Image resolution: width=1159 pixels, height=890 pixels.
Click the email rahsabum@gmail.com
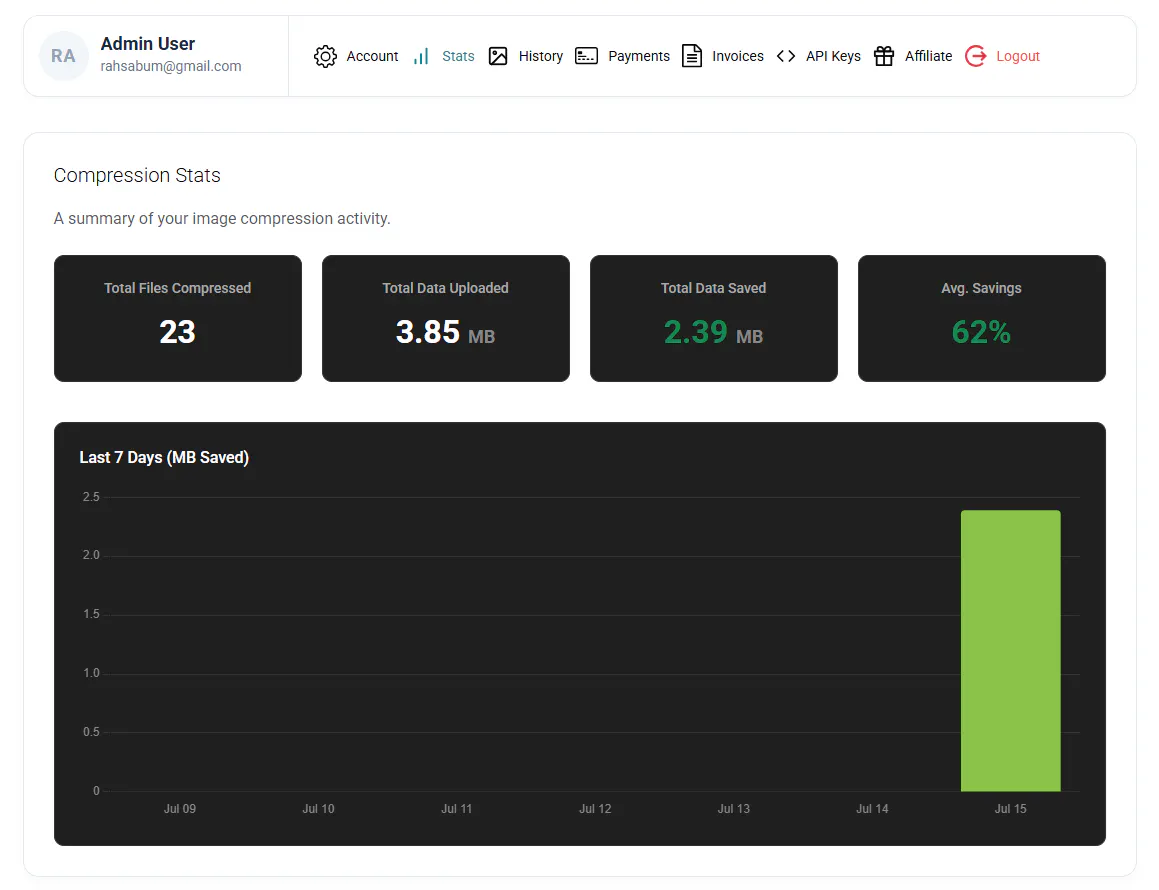[x=171, y=67]
